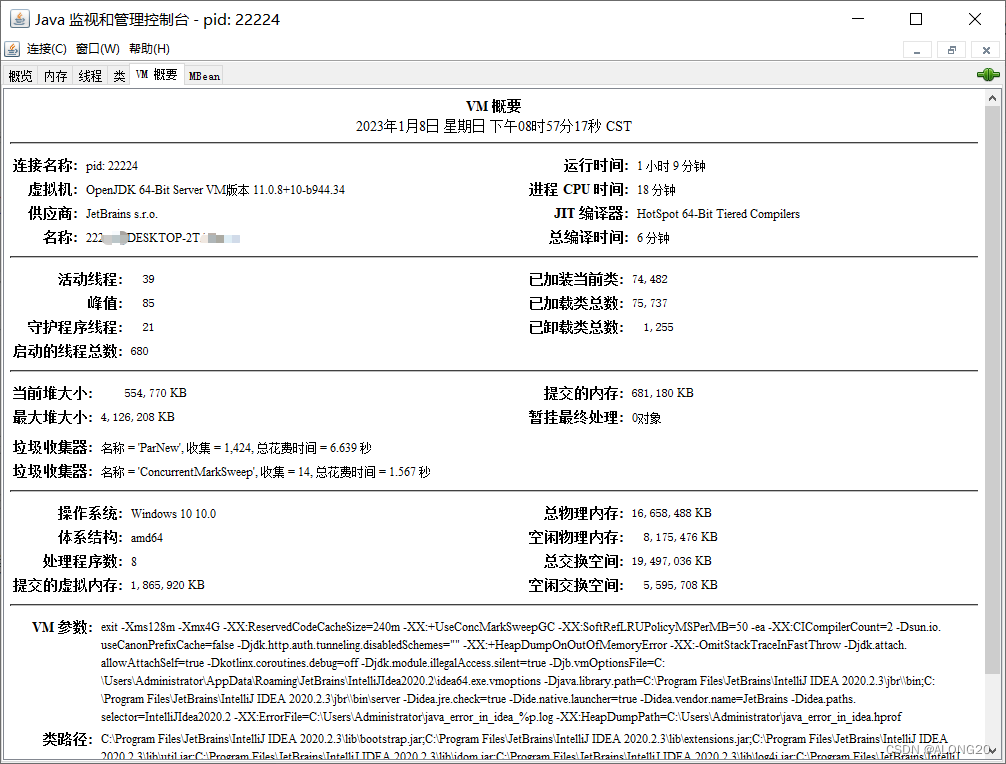This screenshot has height=764, width=1006.
Task: Maximize the main console window
Action: (x=916, y=19)
